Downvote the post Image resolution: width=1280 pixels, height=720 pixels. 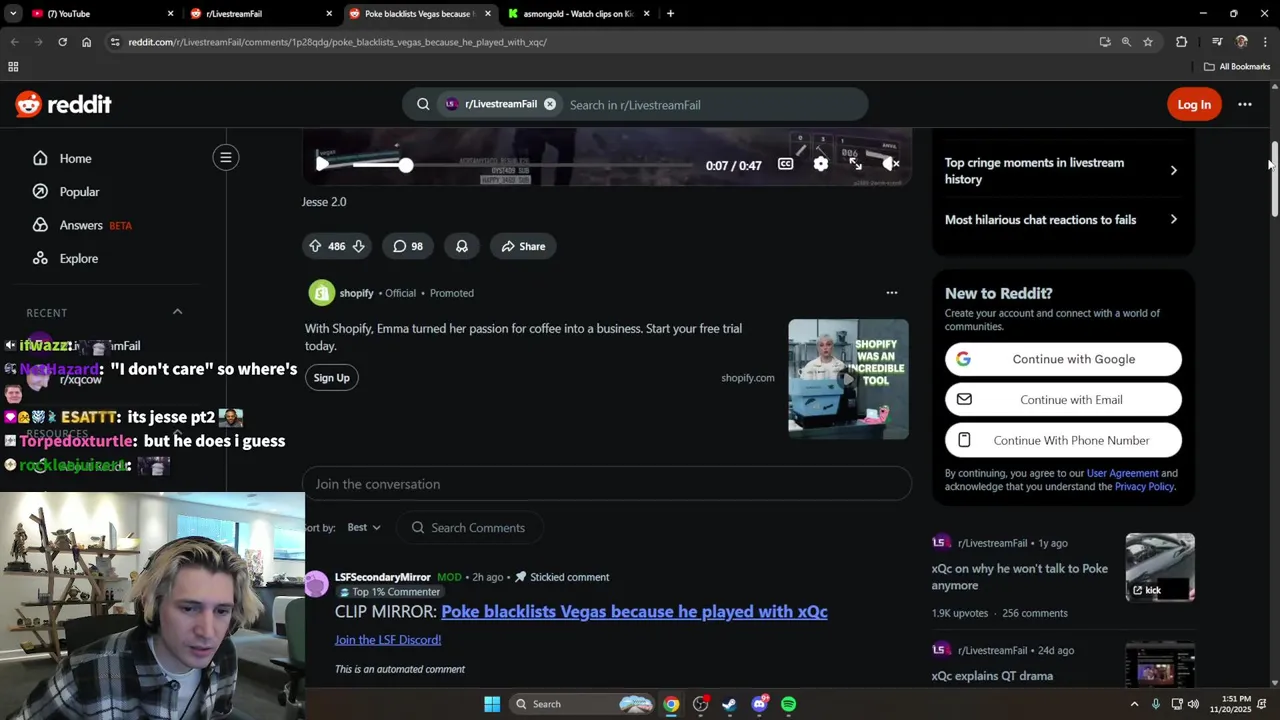(x=358, y=246)
